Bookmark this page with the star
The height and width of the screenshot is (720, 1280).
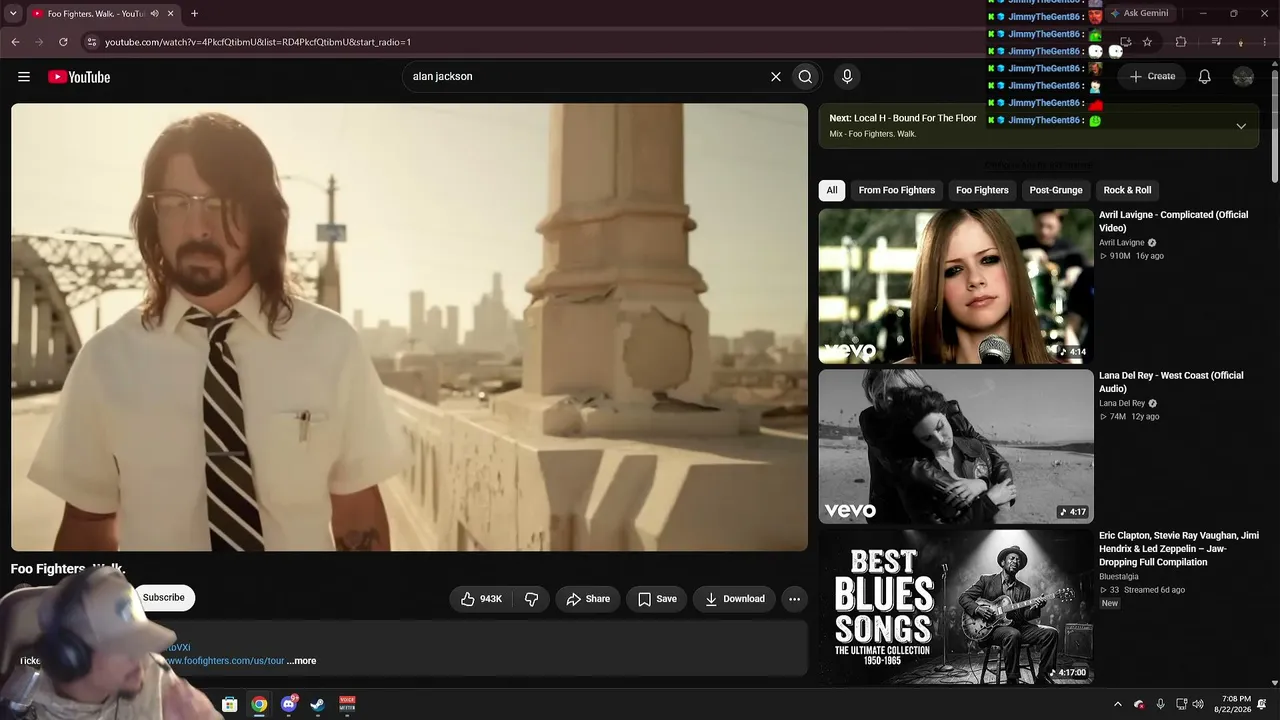[x=1147, y=42]
